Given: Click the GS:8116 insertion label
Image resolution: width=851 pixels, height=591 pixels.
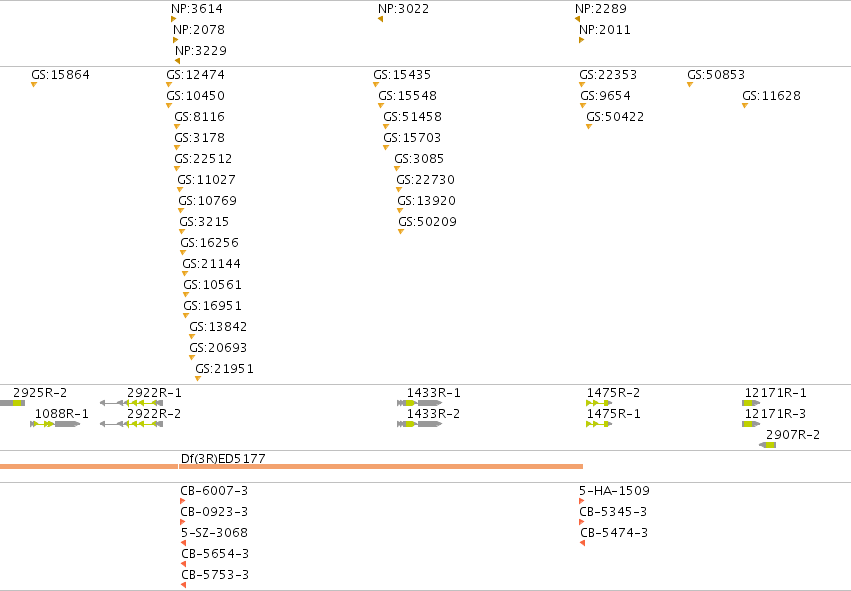Looking at the screenshot, I should point(199,117).
